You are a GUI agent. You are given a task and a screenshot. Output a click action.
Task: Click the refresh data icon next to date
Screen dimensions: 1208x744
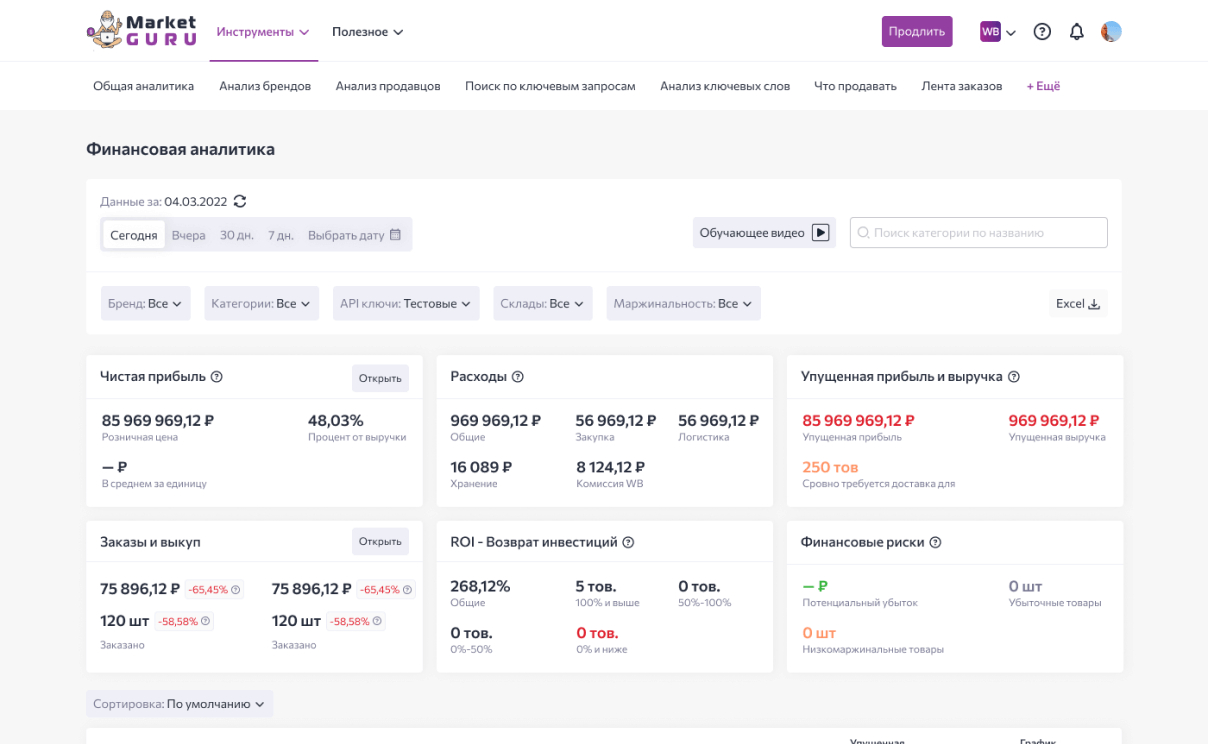pyautogui.click(x=240, y=201)
